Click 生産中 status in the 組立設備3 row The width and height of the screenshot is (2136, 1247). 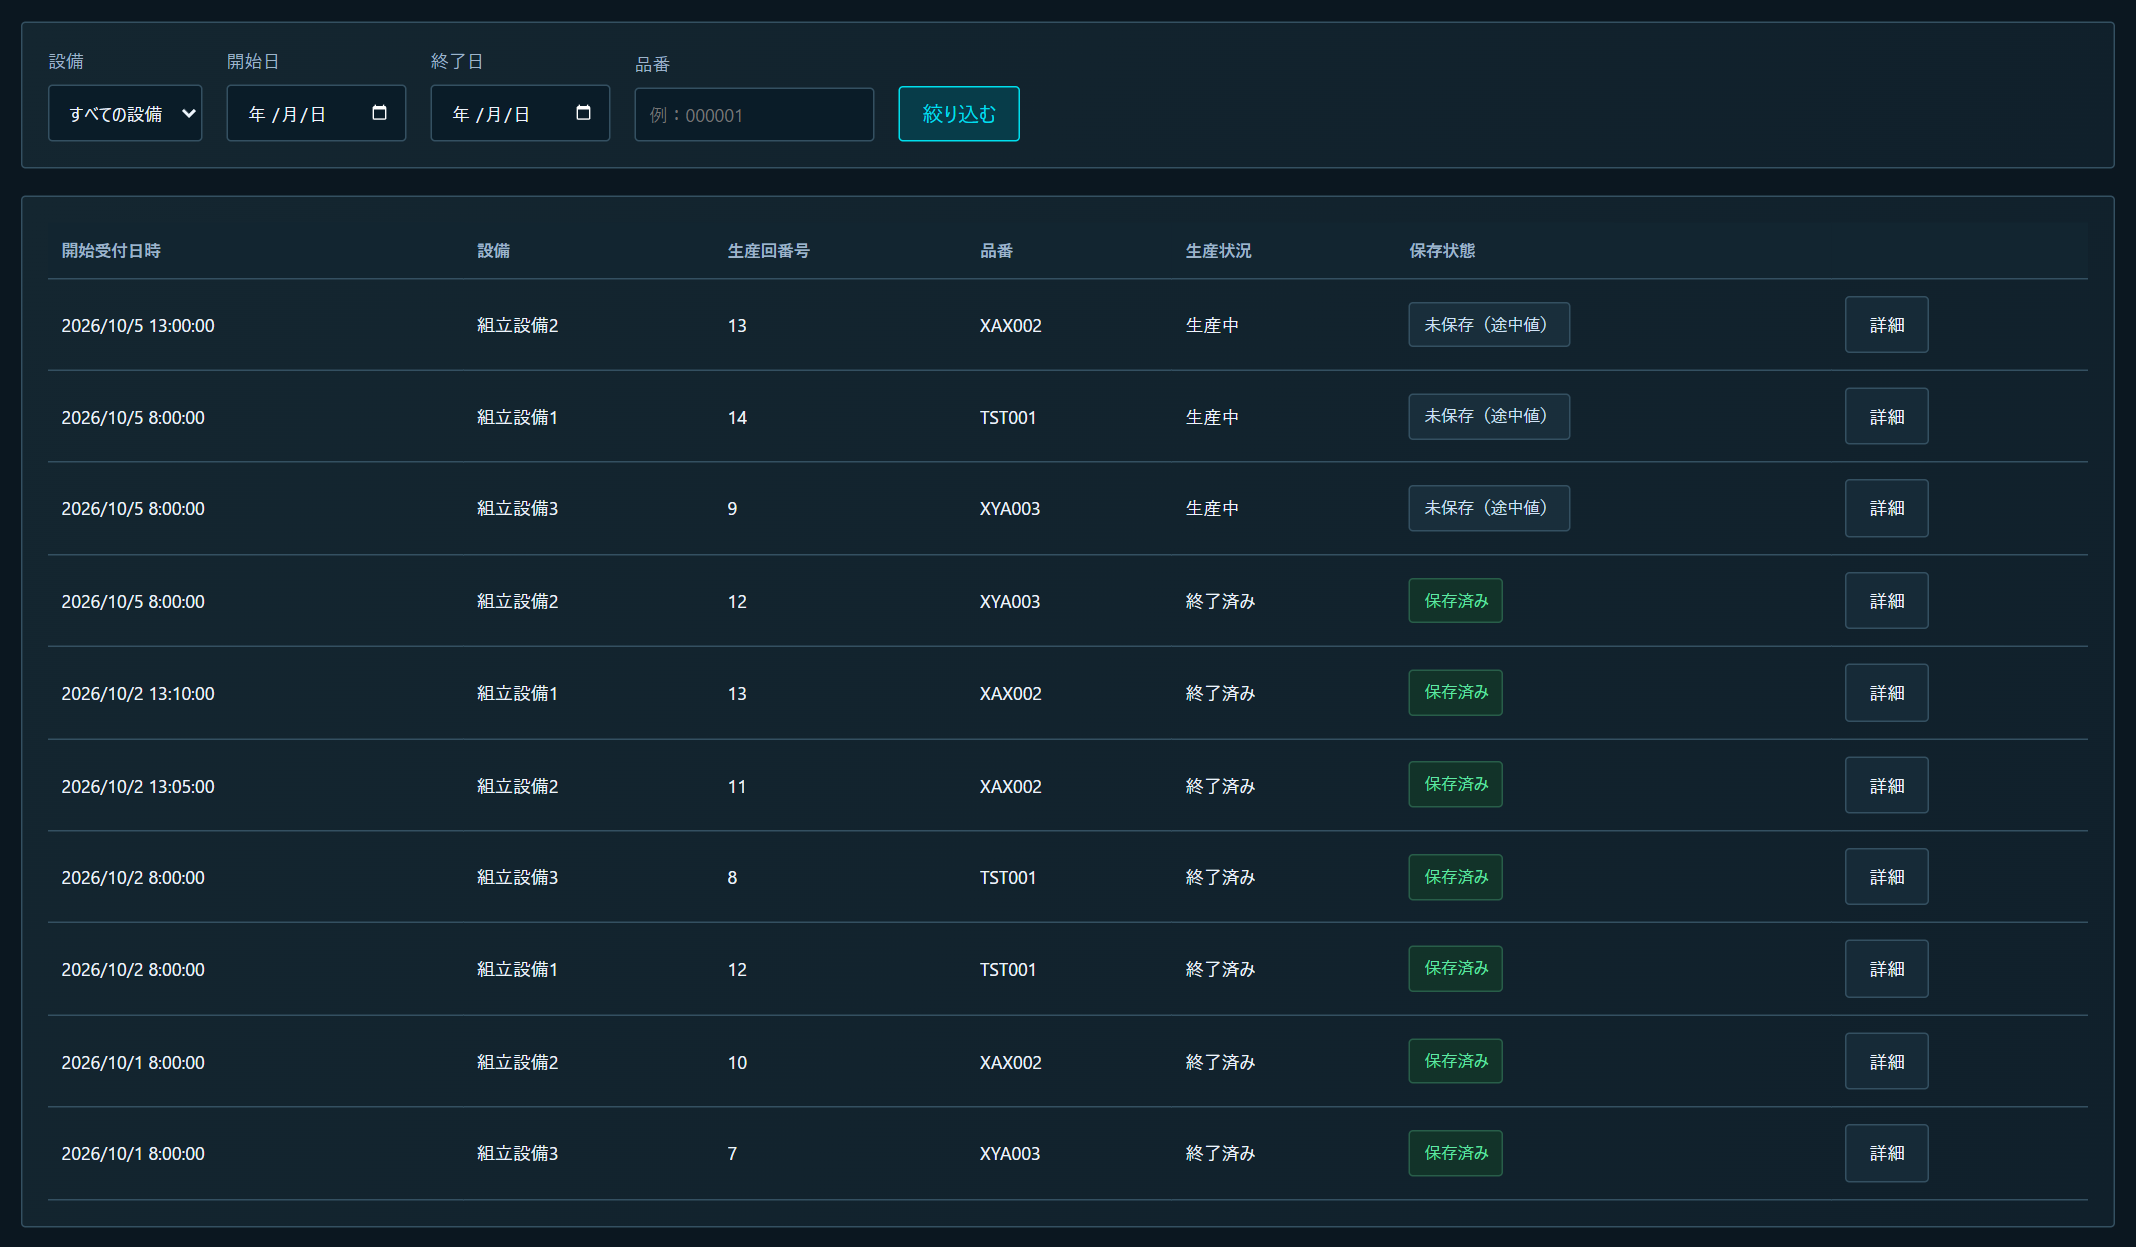1212,508
